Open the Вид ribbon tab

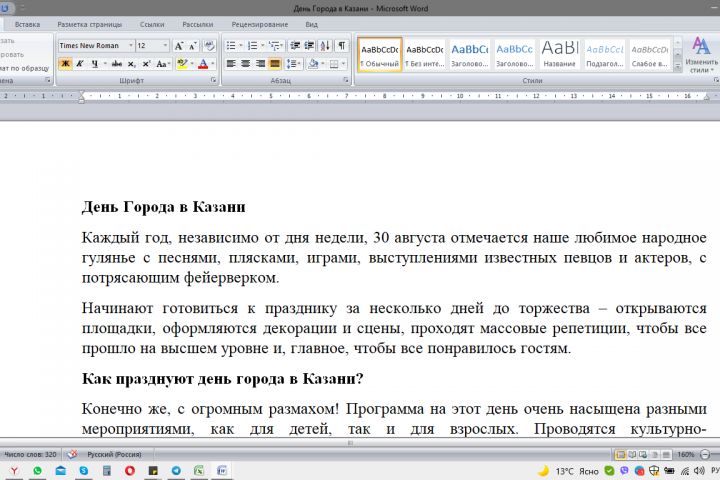click(x=311, y=24)
